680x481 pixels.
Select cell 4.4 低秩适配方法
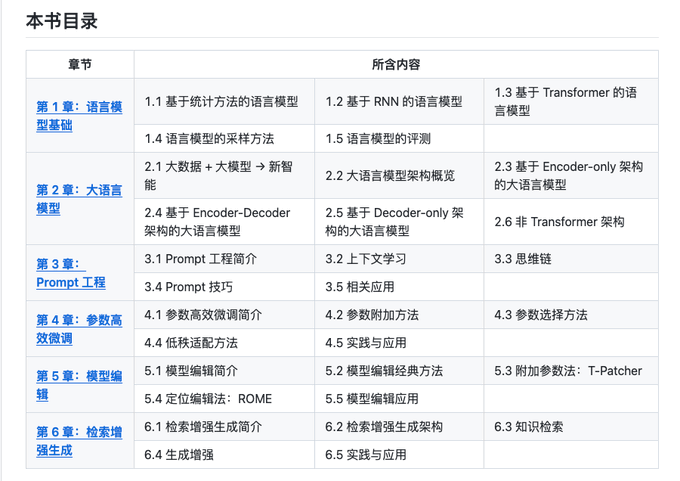tap(224, 343)
